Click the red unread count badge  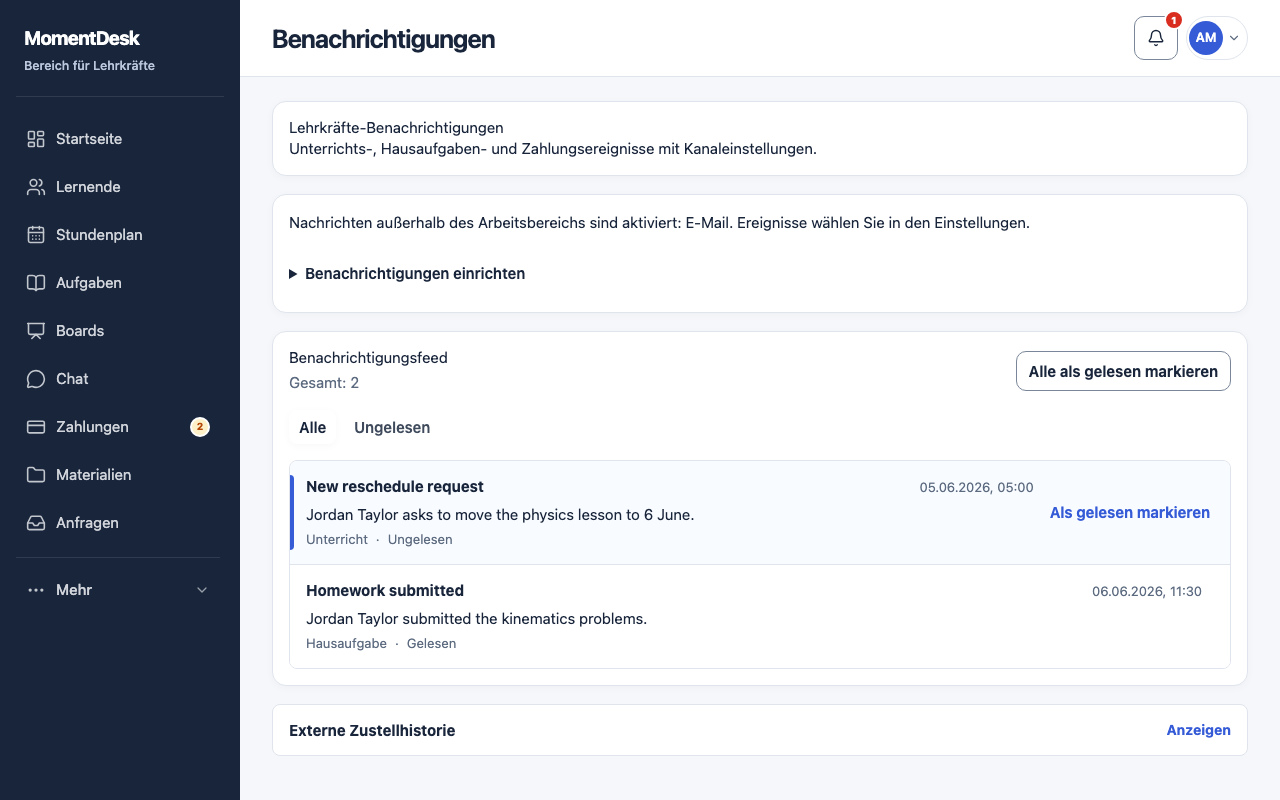pos(1174,20)
